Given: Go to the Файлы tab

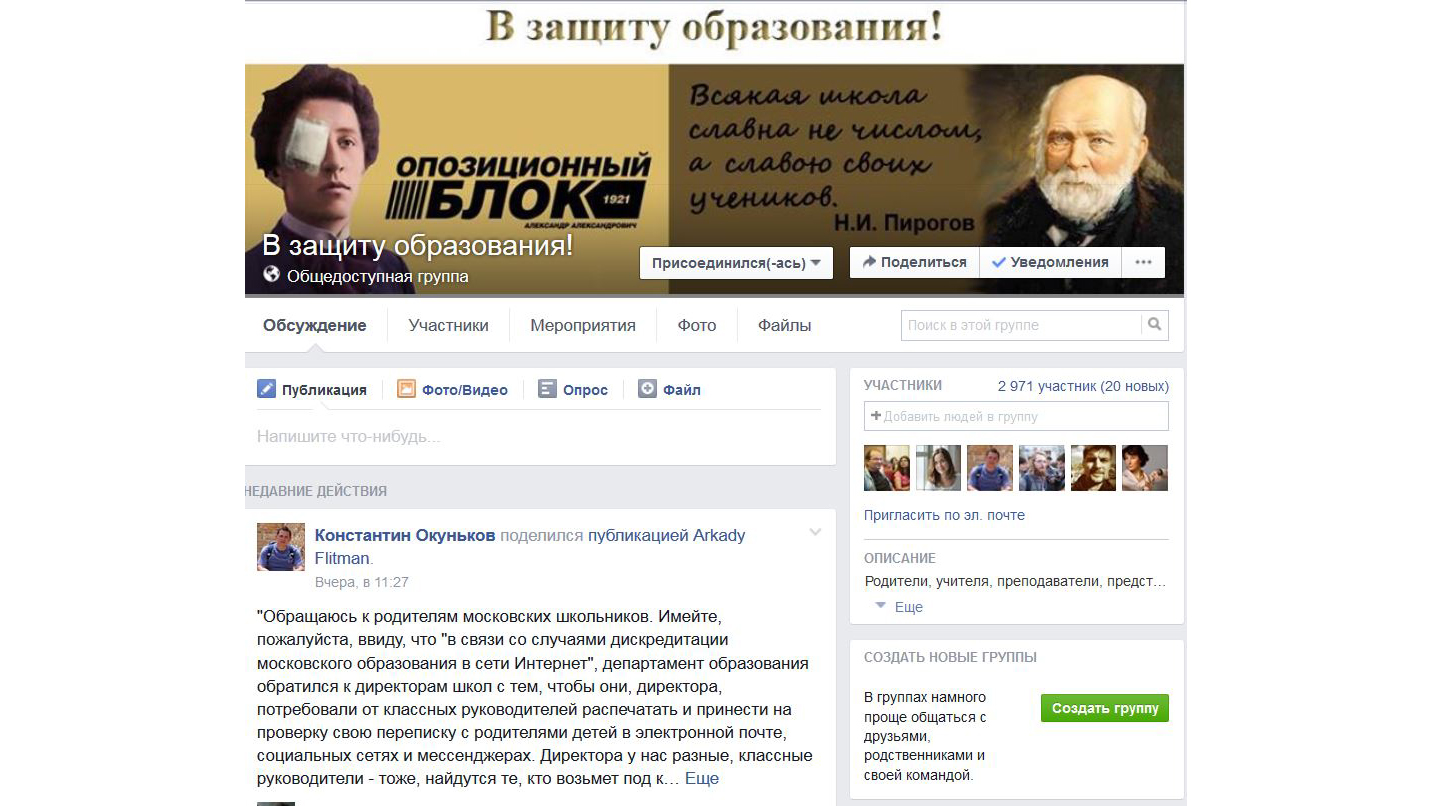Looking at the screenshot, I should (785, 325).
